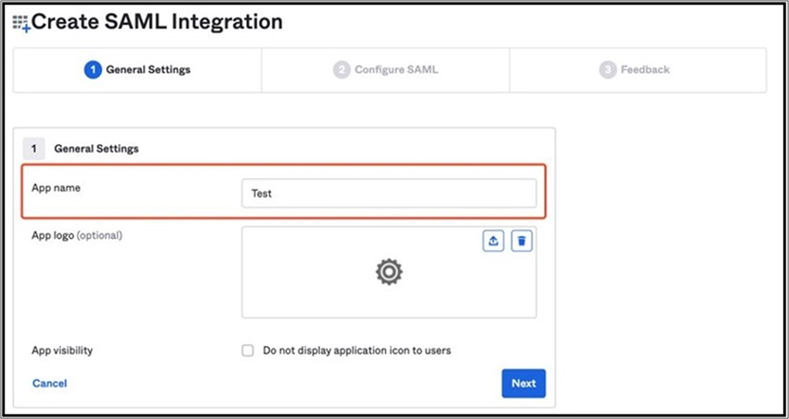Click the 'App visibility' label
This screenshot has width=789, height=419.
pyautogui.click(x=65, y=351)
